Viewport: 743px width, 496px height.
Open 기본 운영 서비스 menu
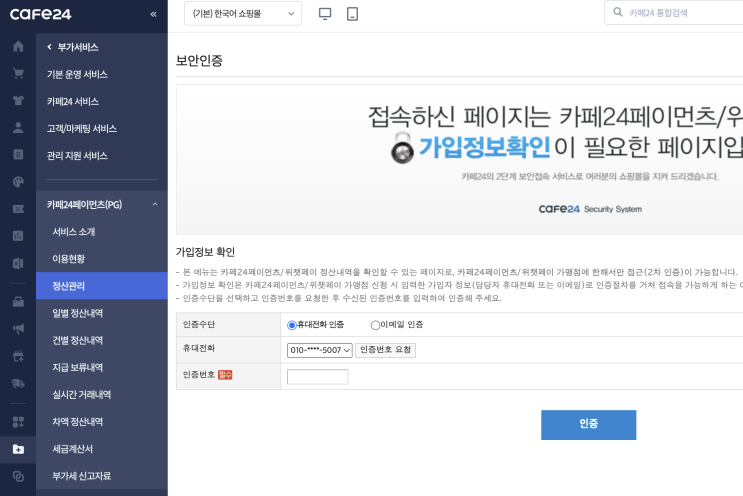pos(77,74)
